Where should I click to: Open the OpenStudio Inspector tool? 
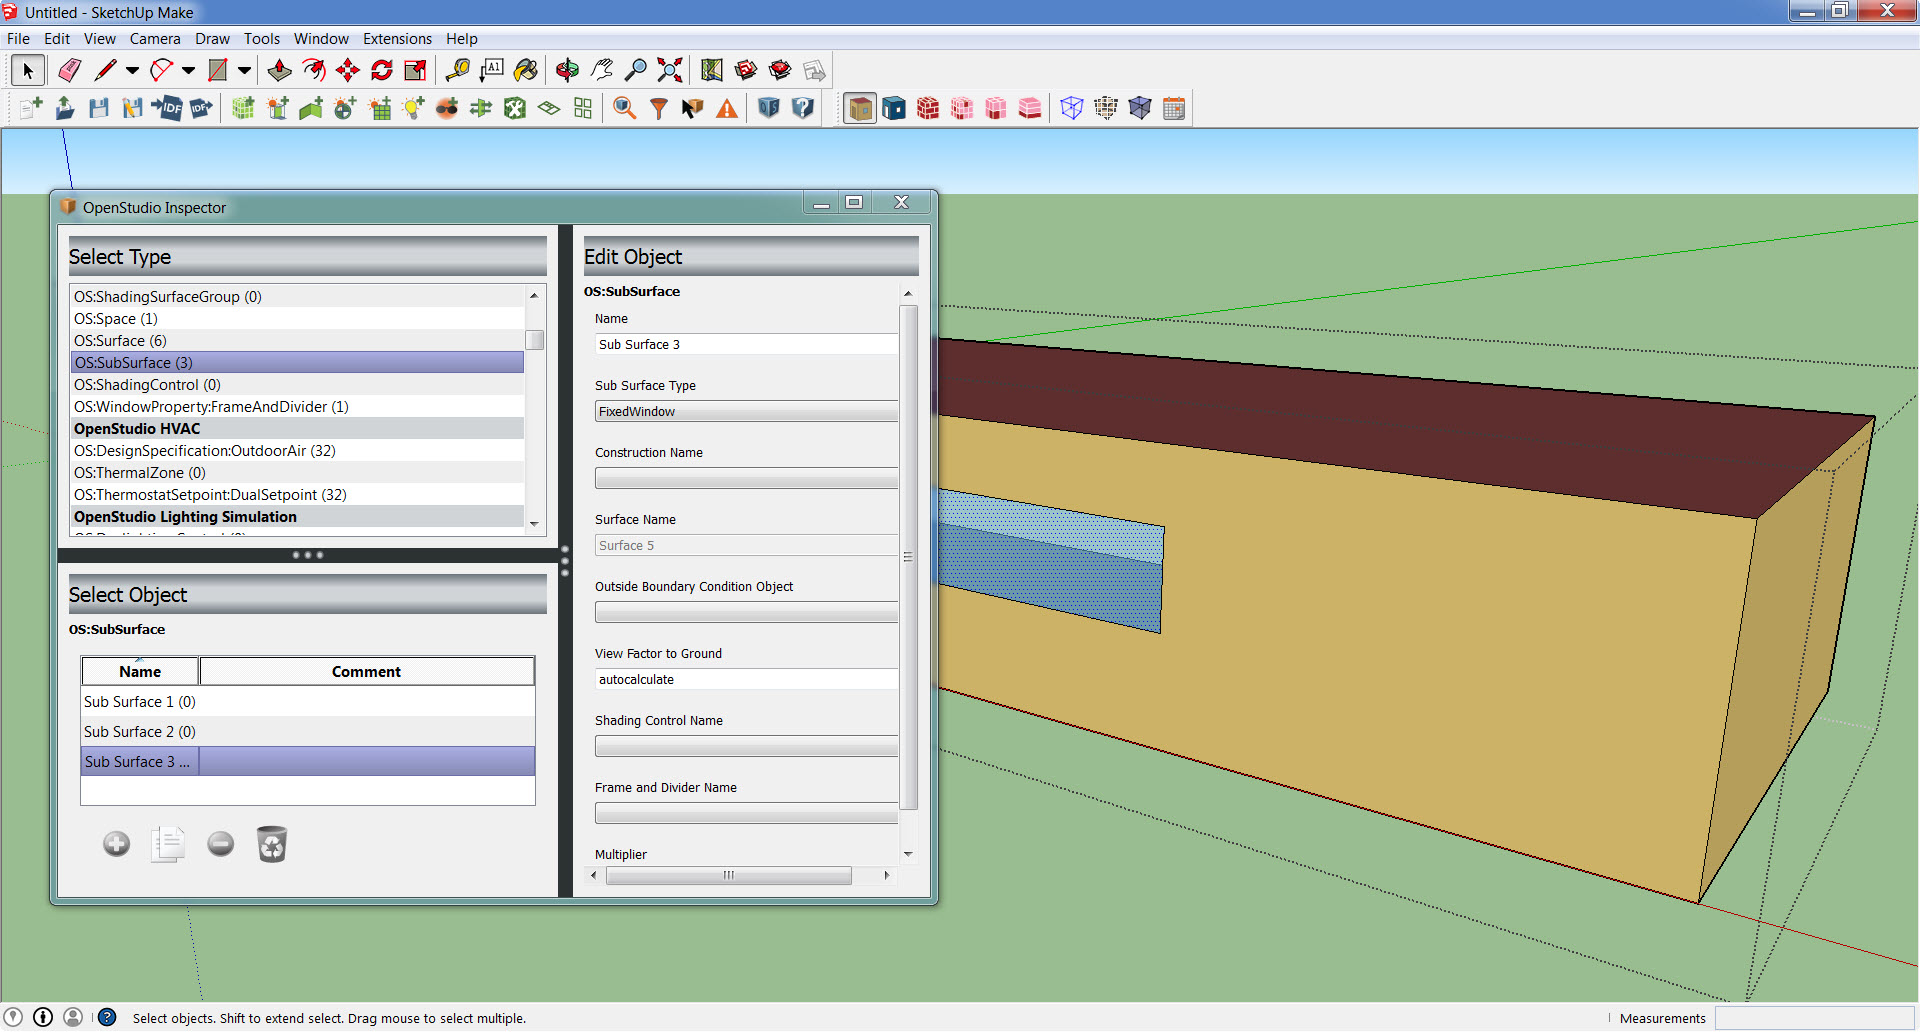(624, 108)
